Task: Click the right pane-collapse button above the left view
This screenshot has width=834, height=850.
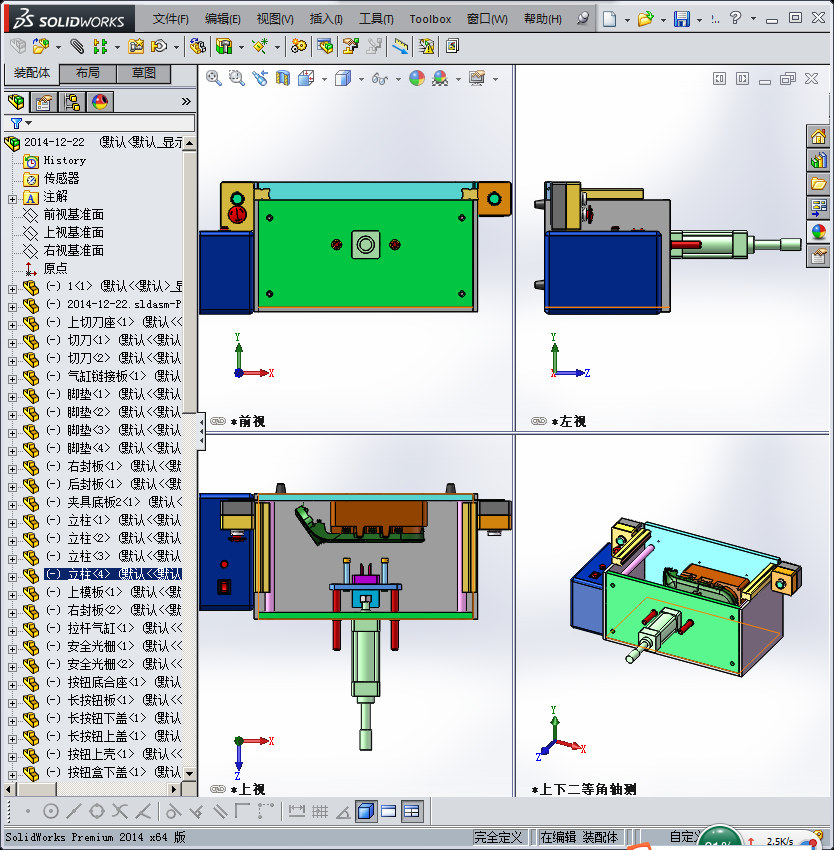Action: (742, 79)
